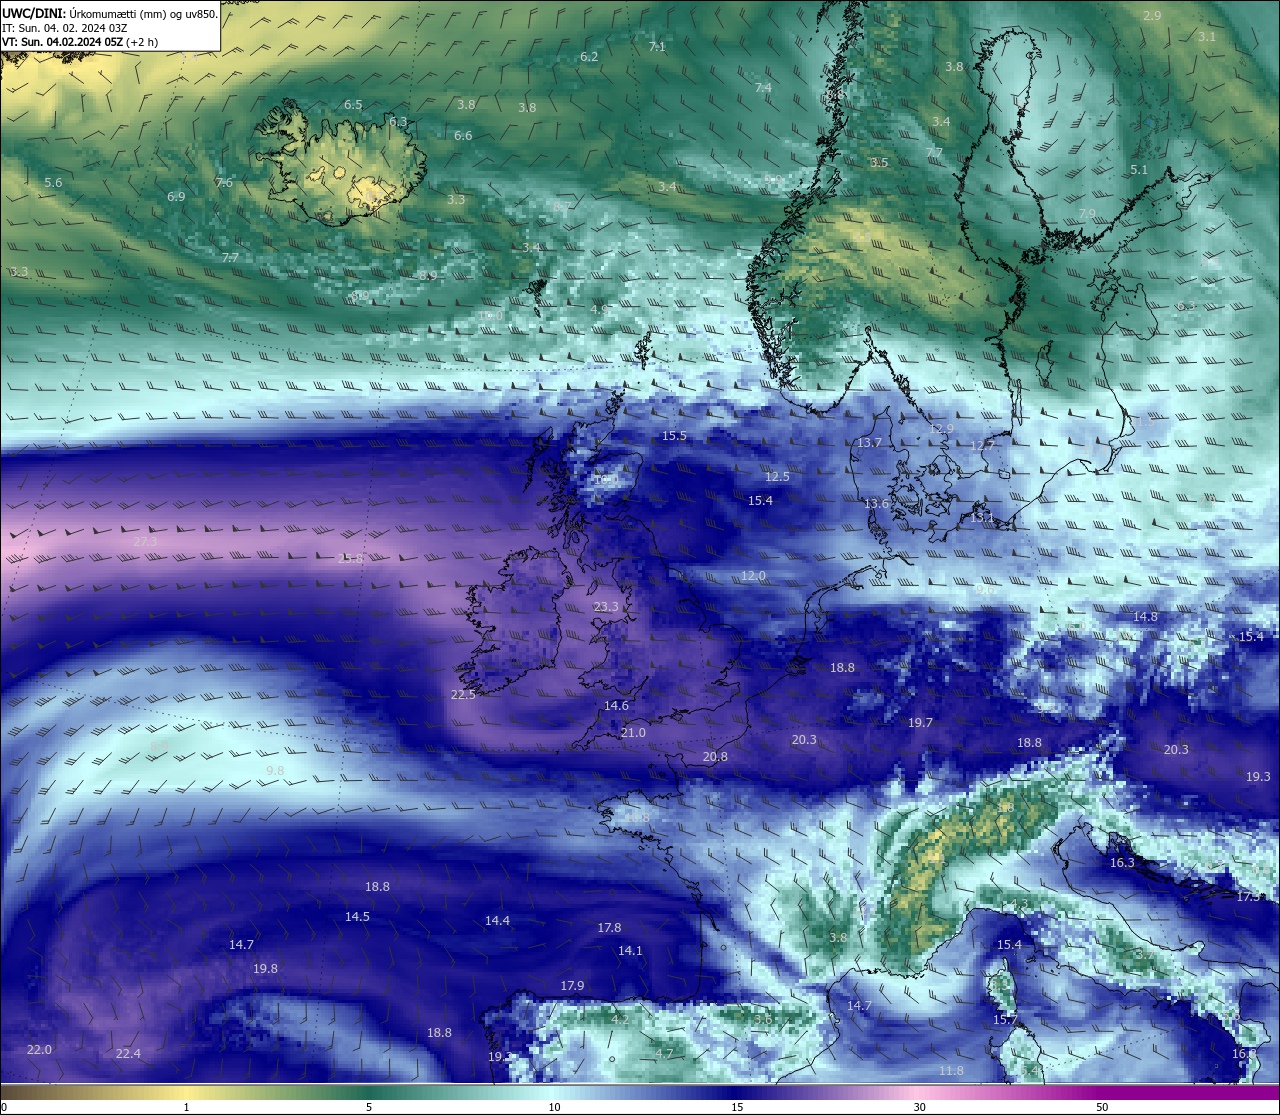Click the 22.4 value on the map
Screen dimensions: 1280x1115
coord(128,1053)
